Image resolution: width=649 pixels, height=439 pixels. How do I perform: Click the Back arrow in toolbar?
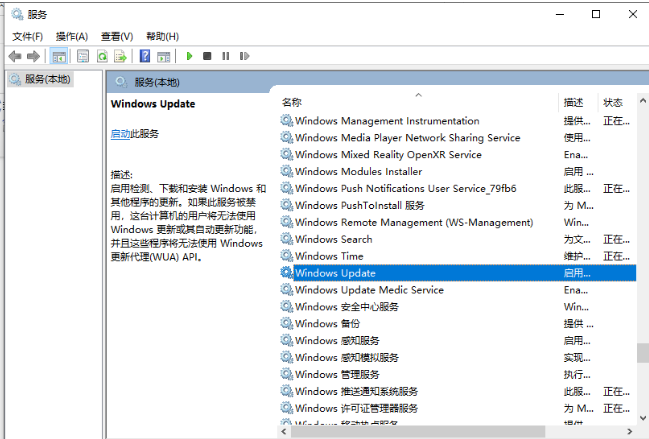click(x=15, y=56)
